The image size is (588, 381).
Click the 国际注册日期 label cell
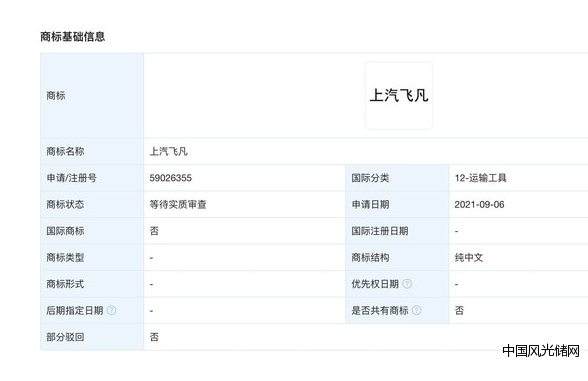click(x=397, y=231)
